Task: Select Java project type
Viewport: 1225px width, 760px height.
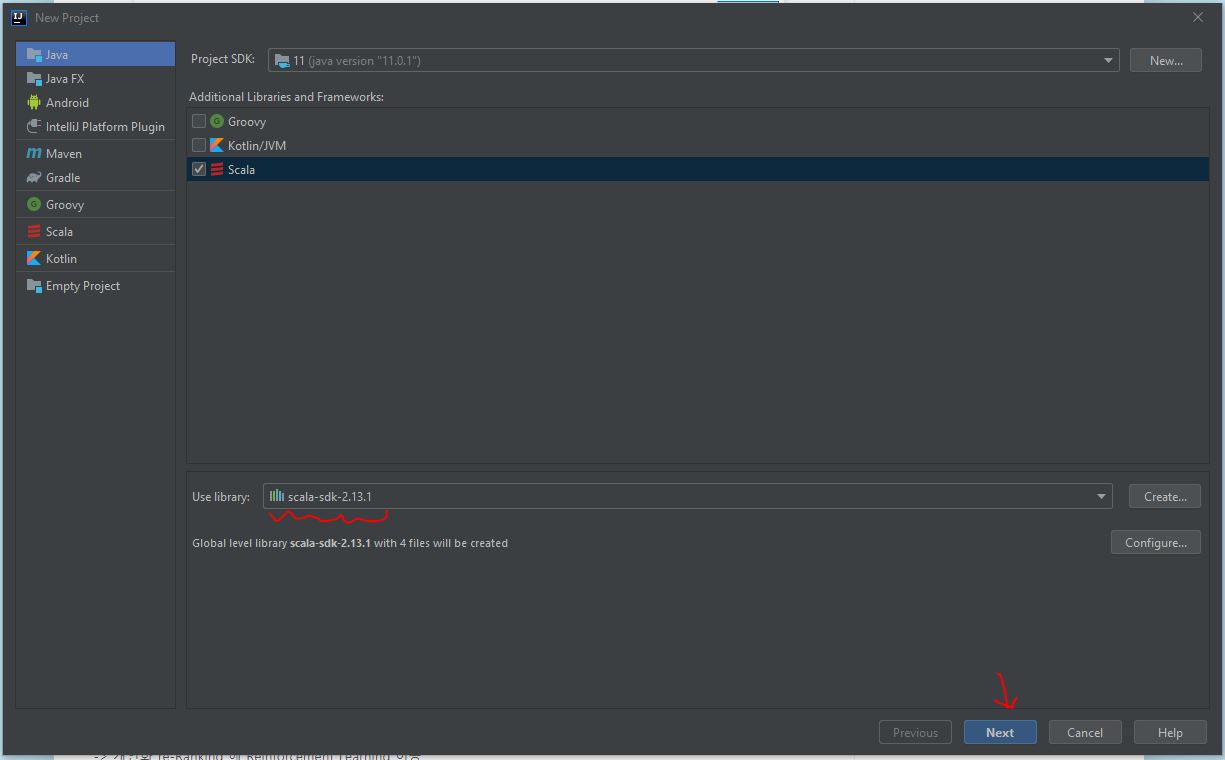Action: (x=95, y=55)
